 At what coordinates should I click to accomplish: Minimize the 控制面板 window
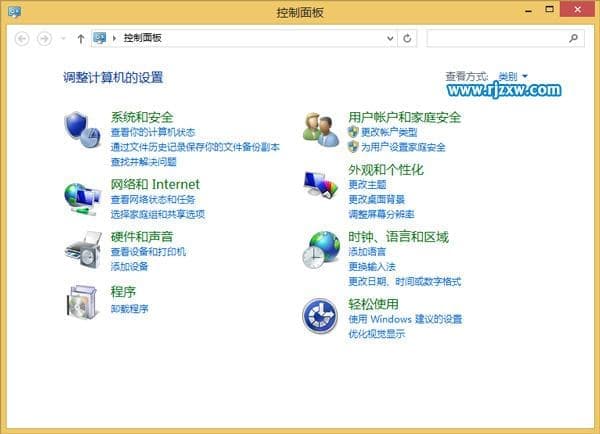click(x=528, y=10)
